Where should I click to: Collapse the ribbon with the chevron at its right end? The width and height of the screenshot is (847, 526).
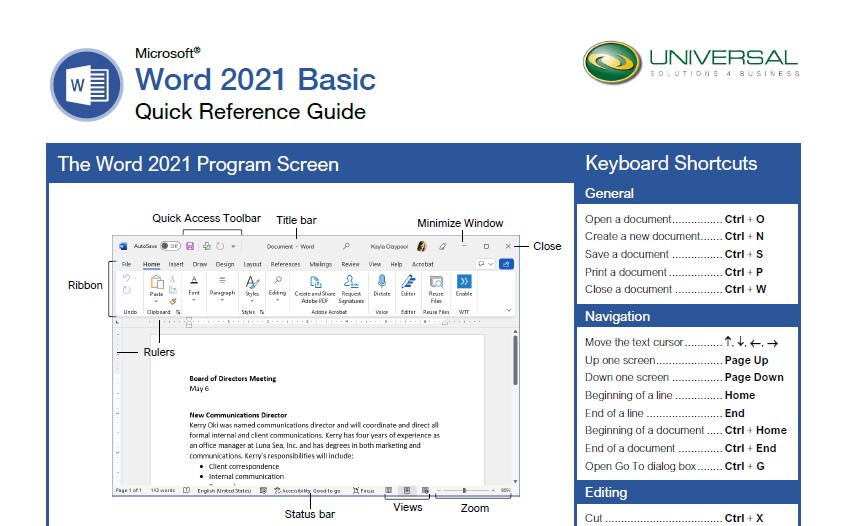[509, 311]
